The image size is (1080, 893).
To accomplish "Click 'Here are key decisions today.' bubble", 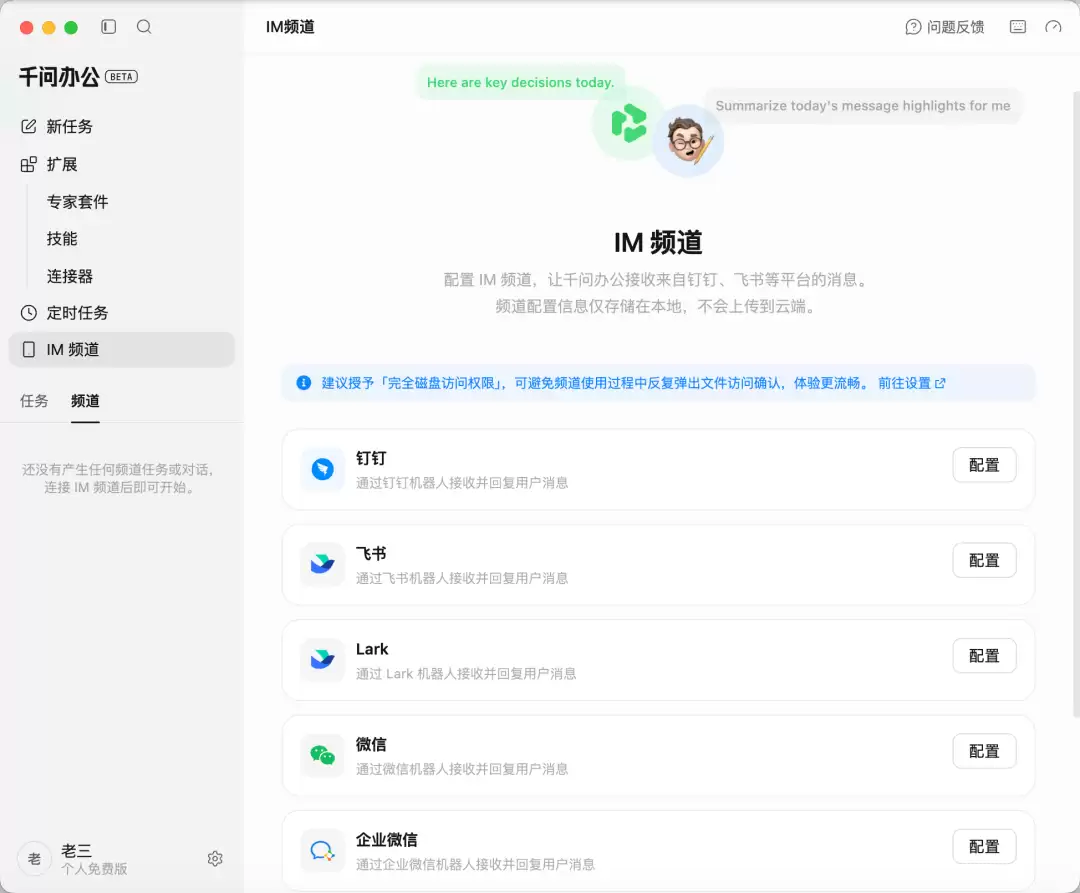I will coord(520,82).
